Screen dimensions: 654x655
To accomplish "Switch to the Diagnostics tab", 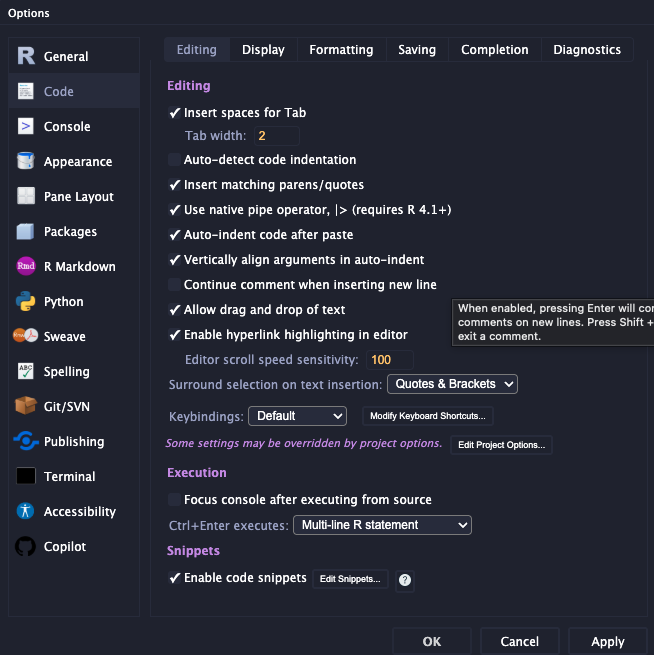I will (587, 50).
